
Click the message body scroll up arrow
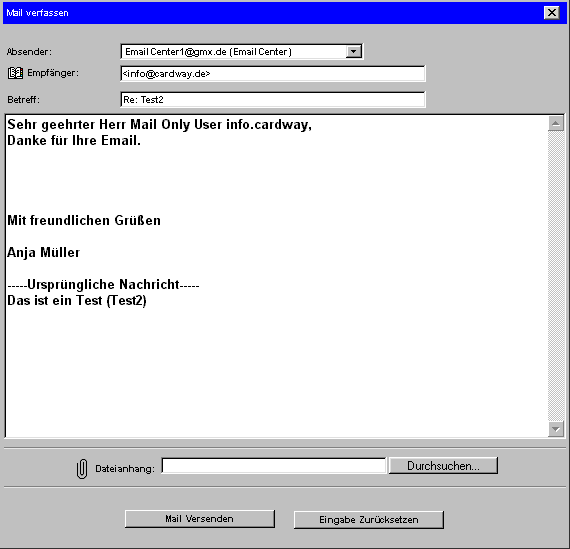coord(555,124)
